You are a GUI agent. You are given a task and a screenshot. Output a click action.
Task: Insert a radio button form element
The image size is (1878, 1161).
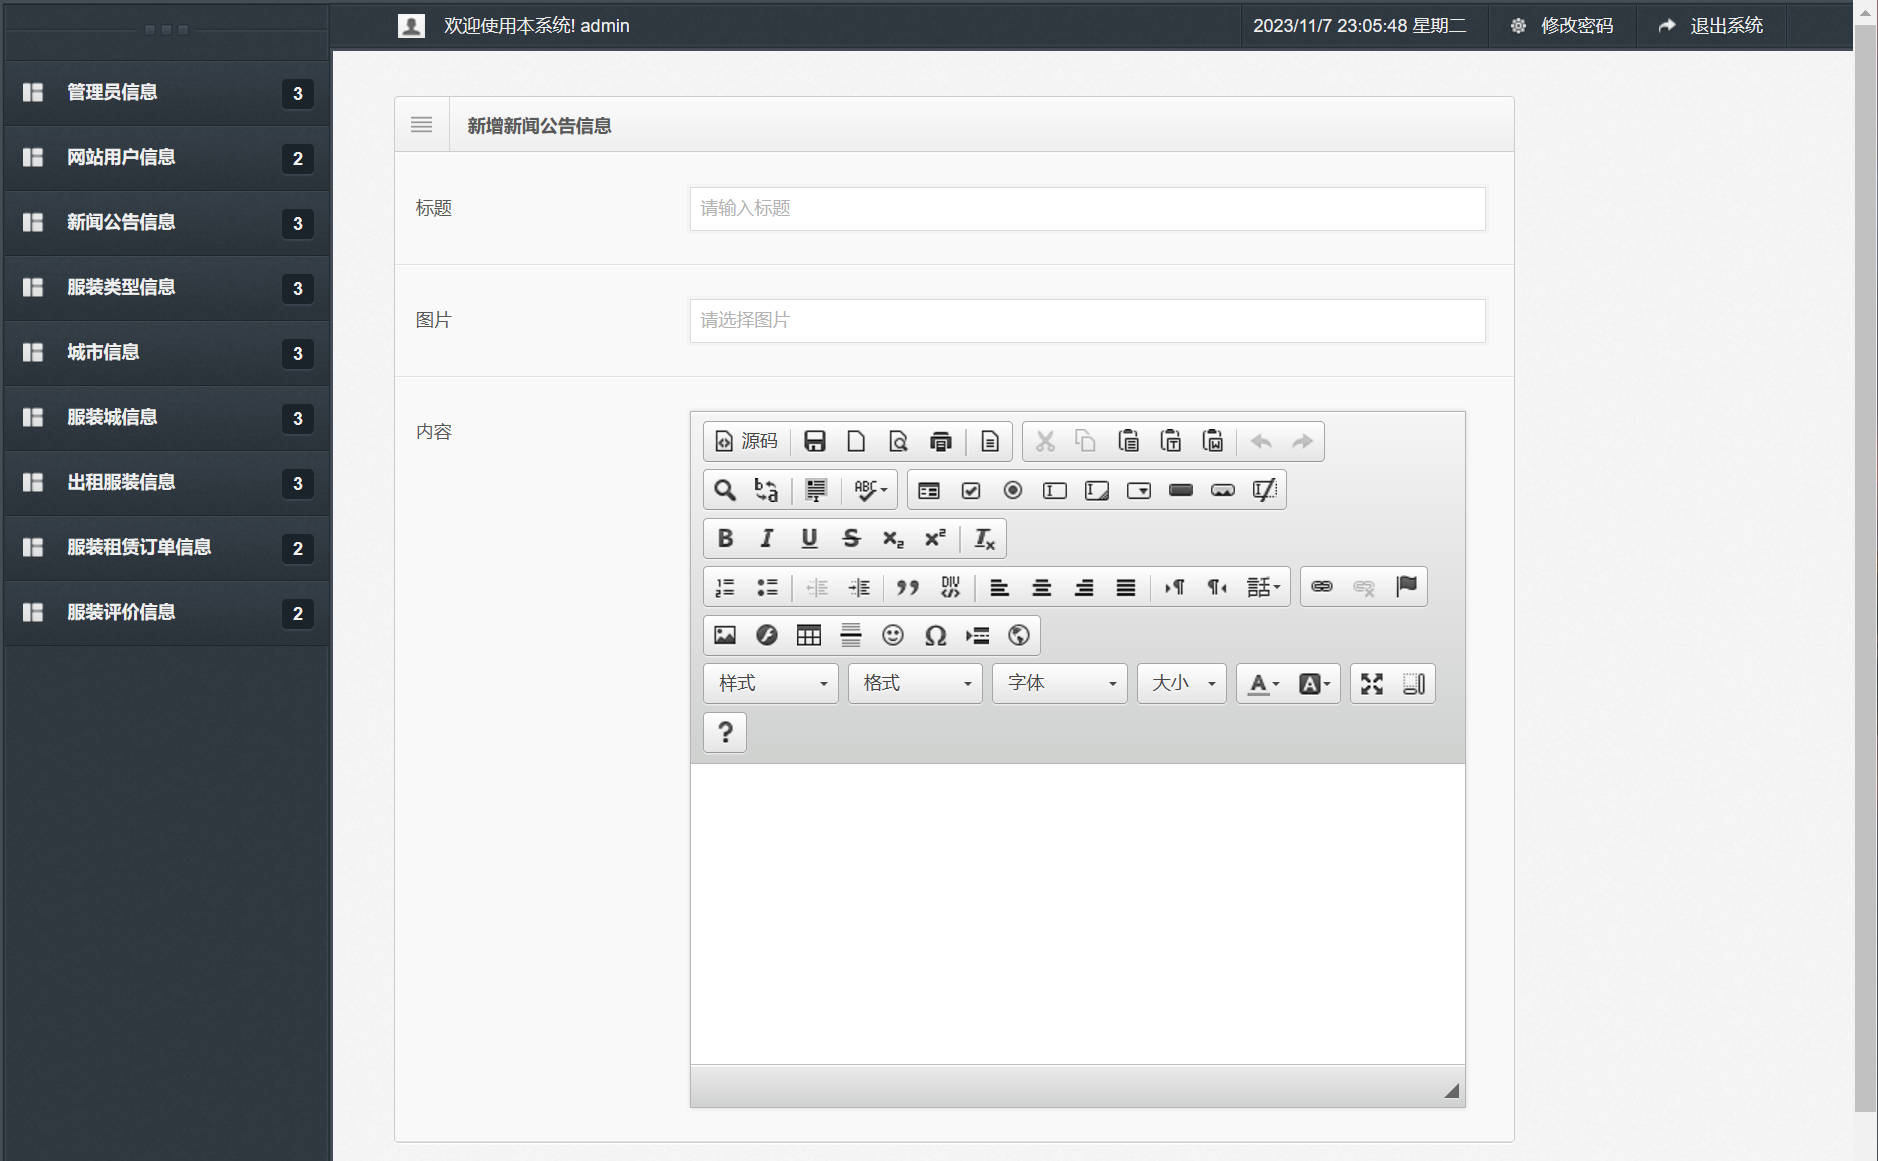1012,490
